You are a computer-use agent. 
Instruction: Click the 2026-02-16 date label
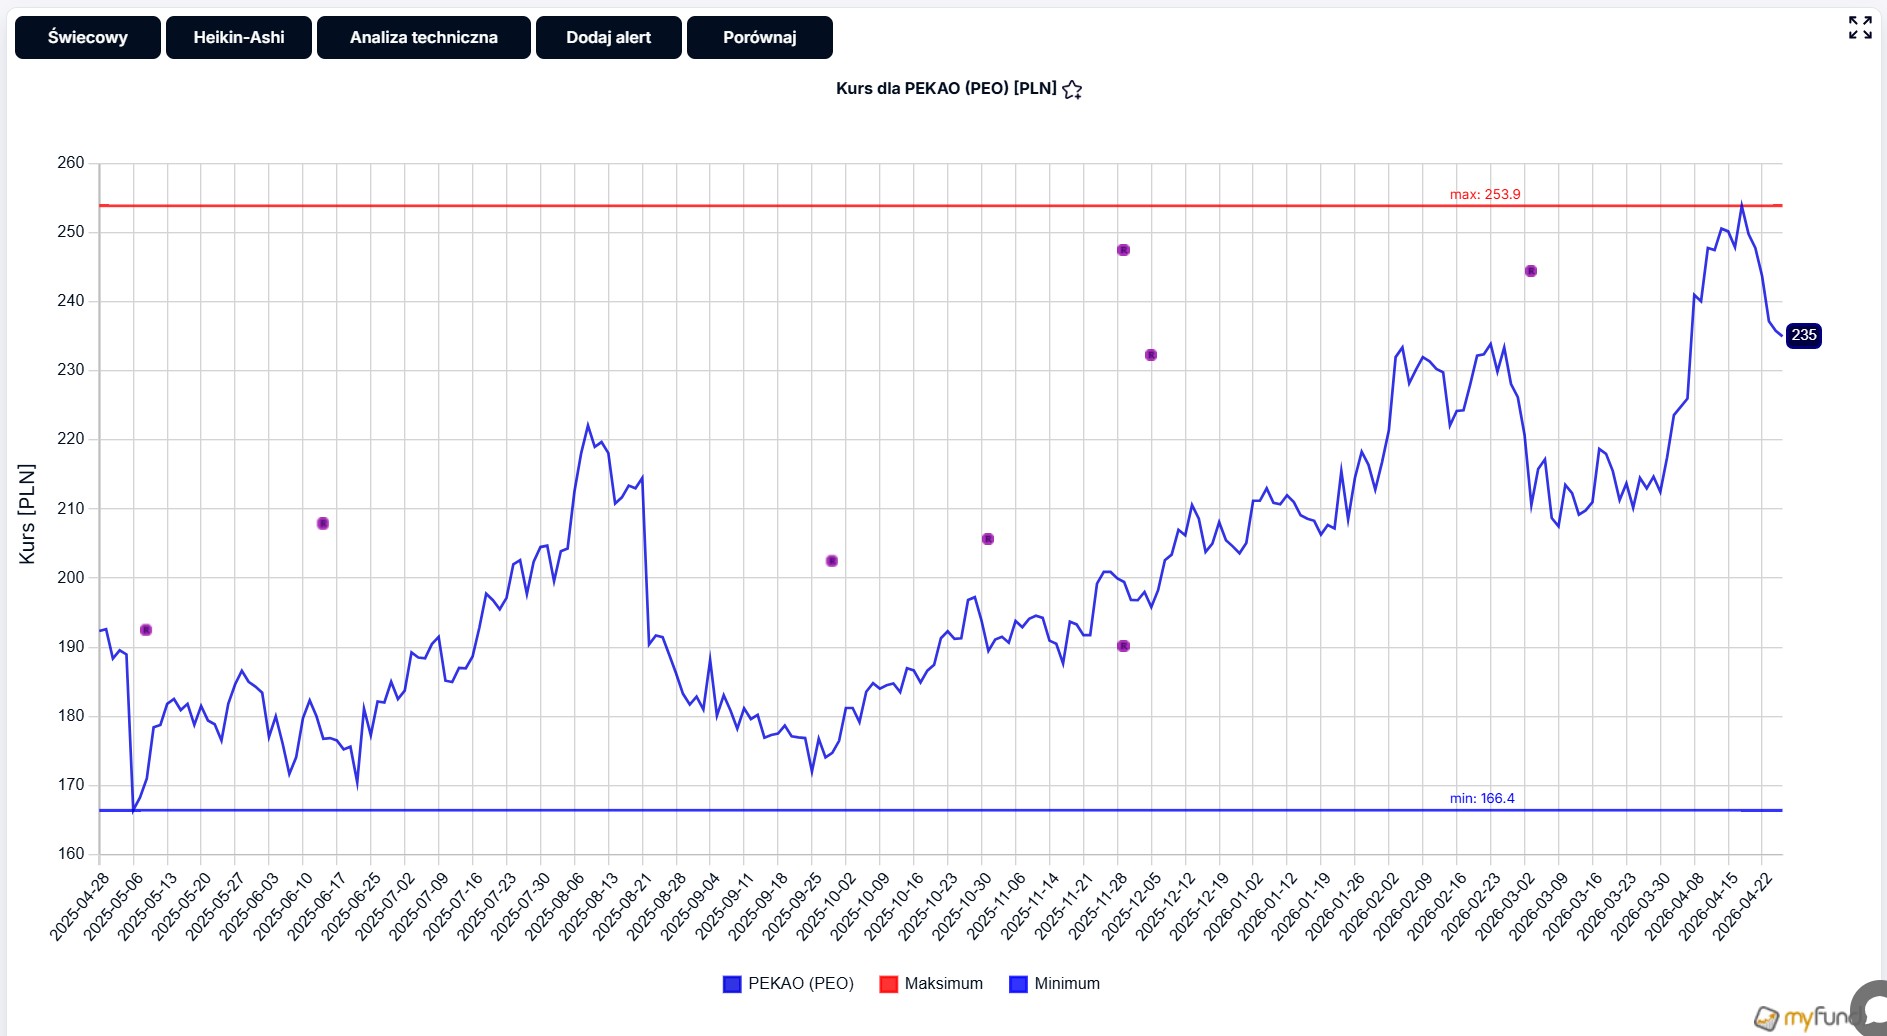pos(1436,906)
